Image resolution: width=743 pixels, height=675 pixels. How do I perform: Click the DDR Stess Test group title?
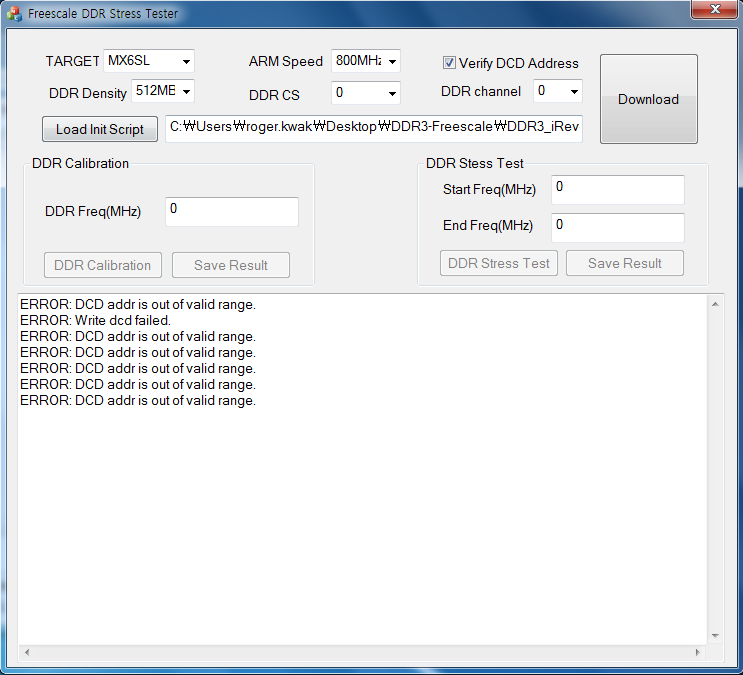tap(474, 163)
